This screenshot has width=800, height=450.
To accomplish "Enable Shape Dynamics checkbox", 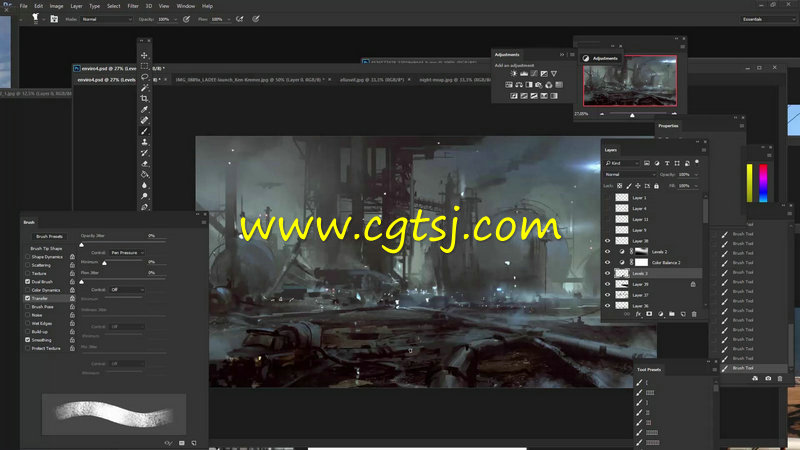I will (28, 257).
